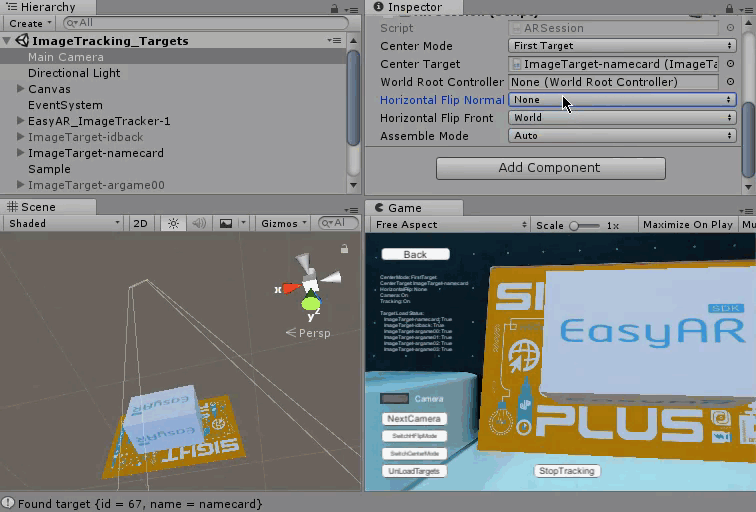The height and width of the screenshot is (512, 756).
Task: Open the Assemble Mode dropdown
Action: [622, 135]
